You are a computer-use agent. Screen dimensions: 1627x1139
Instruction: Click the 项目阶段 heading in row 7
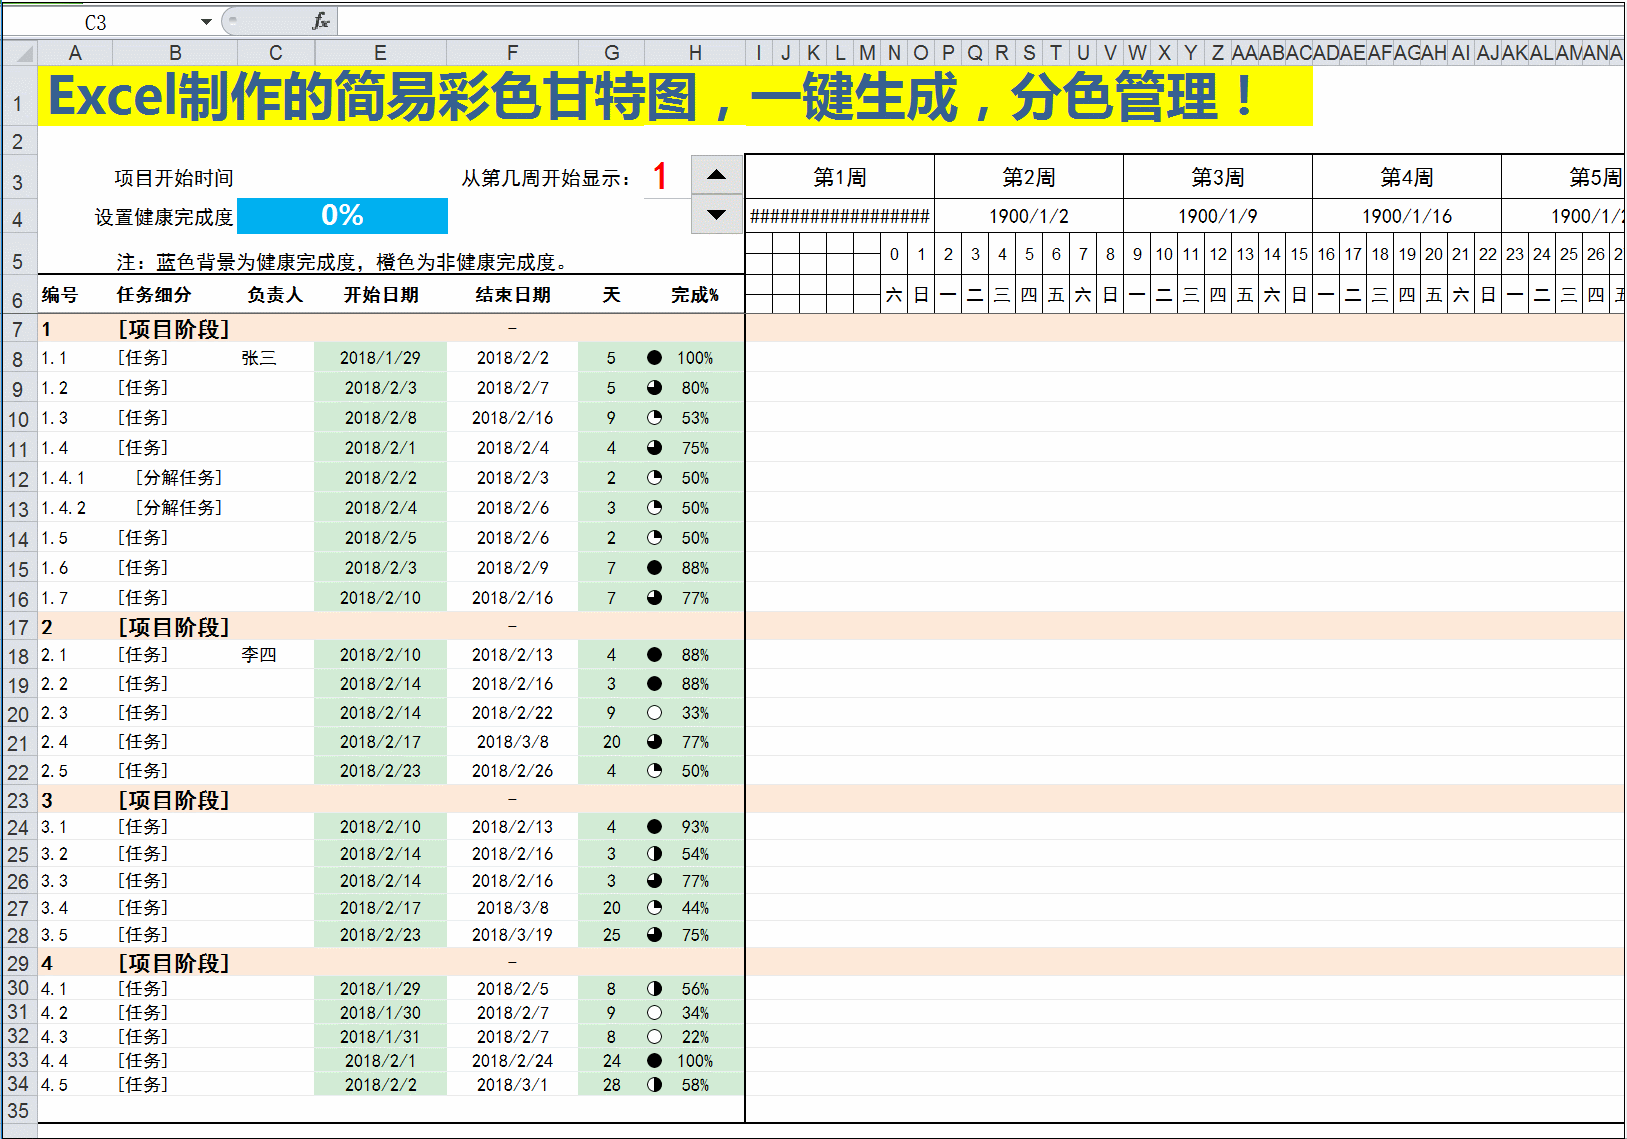174,329
